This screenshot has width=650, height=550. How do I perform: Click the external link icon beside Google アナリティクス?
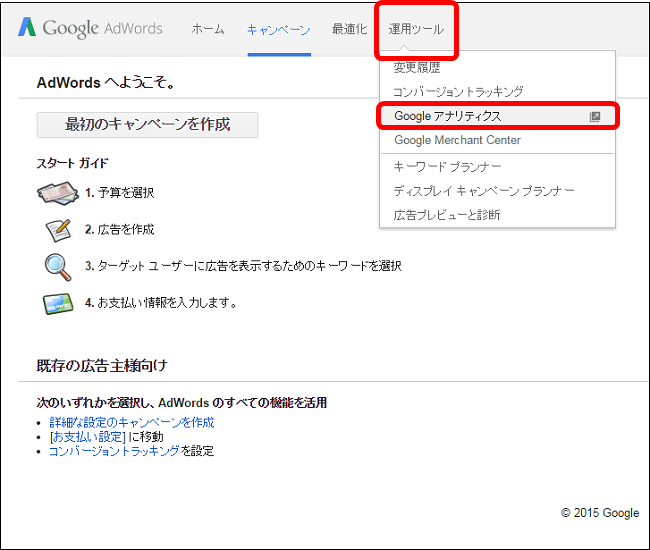click(595, 116)
